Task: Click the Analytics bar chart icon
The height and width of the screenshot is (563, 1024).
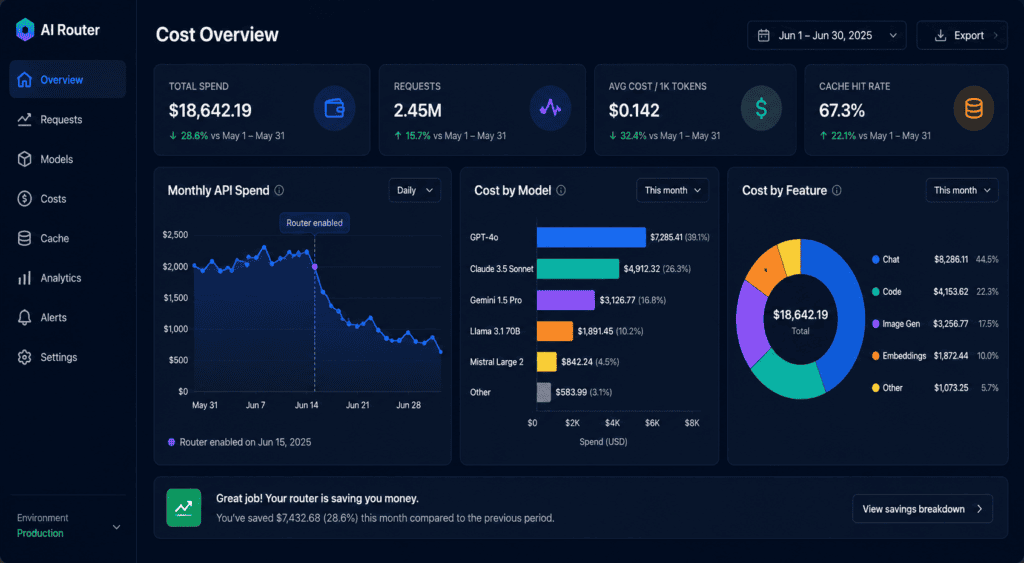Action: point(24,278)
